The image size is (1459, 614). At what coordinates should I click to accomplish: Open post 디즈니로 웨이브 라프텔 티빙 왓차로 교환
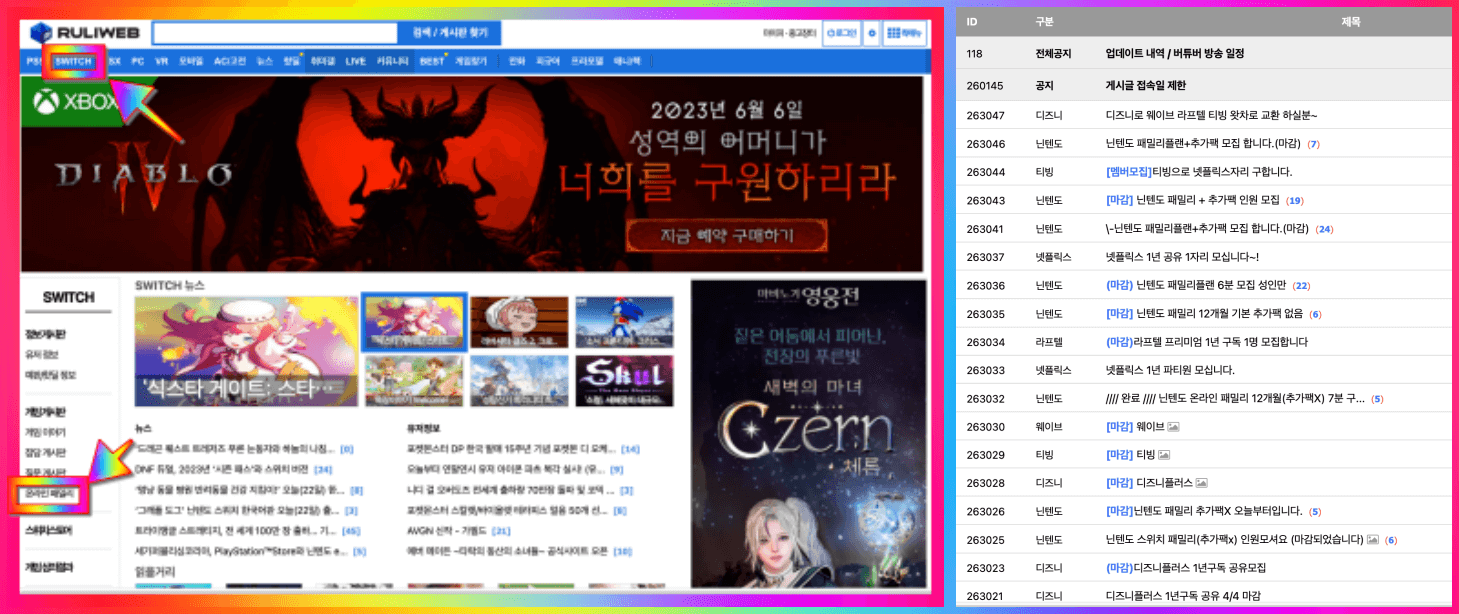[1211, 115]
